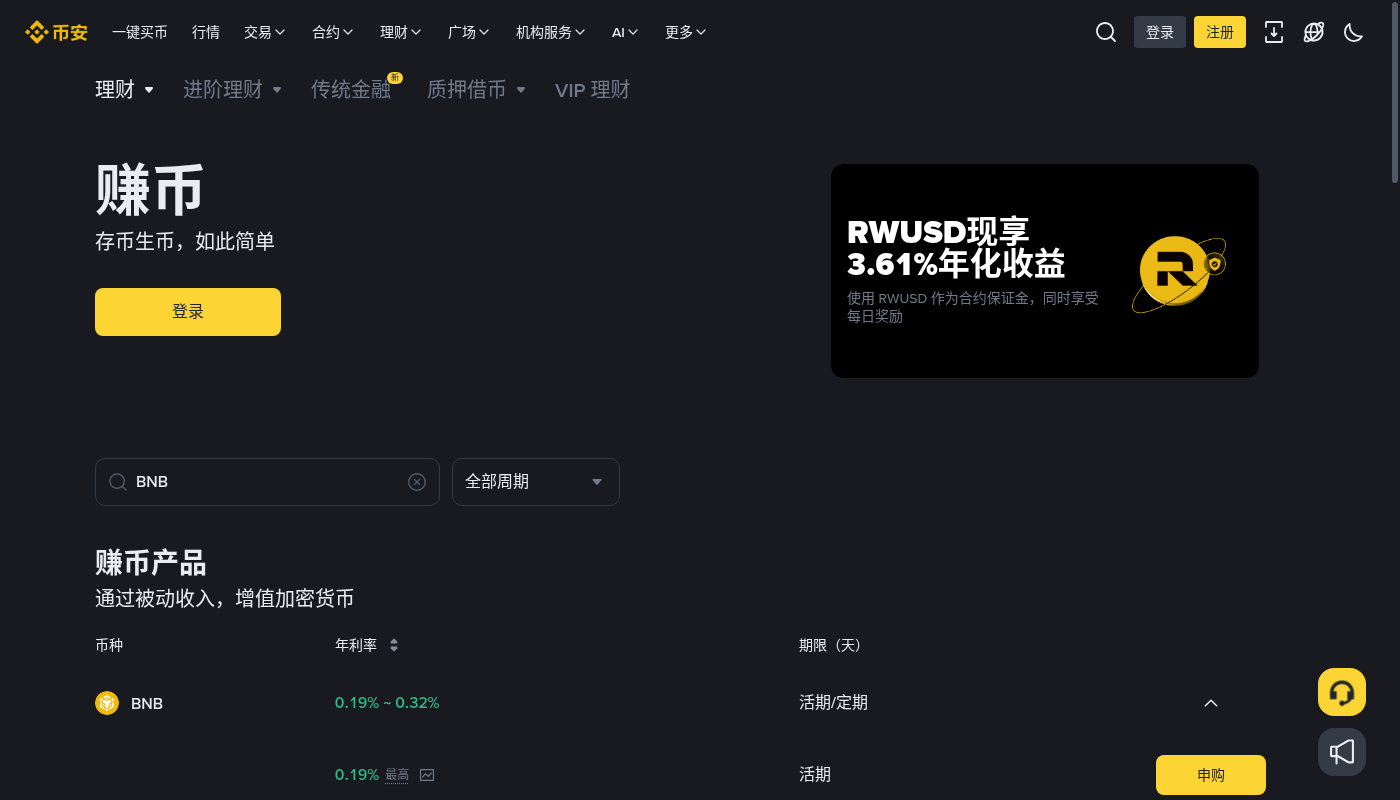Click the 申购 button for 活期 product
Viewport: 1400px width, 800px height.
[1211, 775]
